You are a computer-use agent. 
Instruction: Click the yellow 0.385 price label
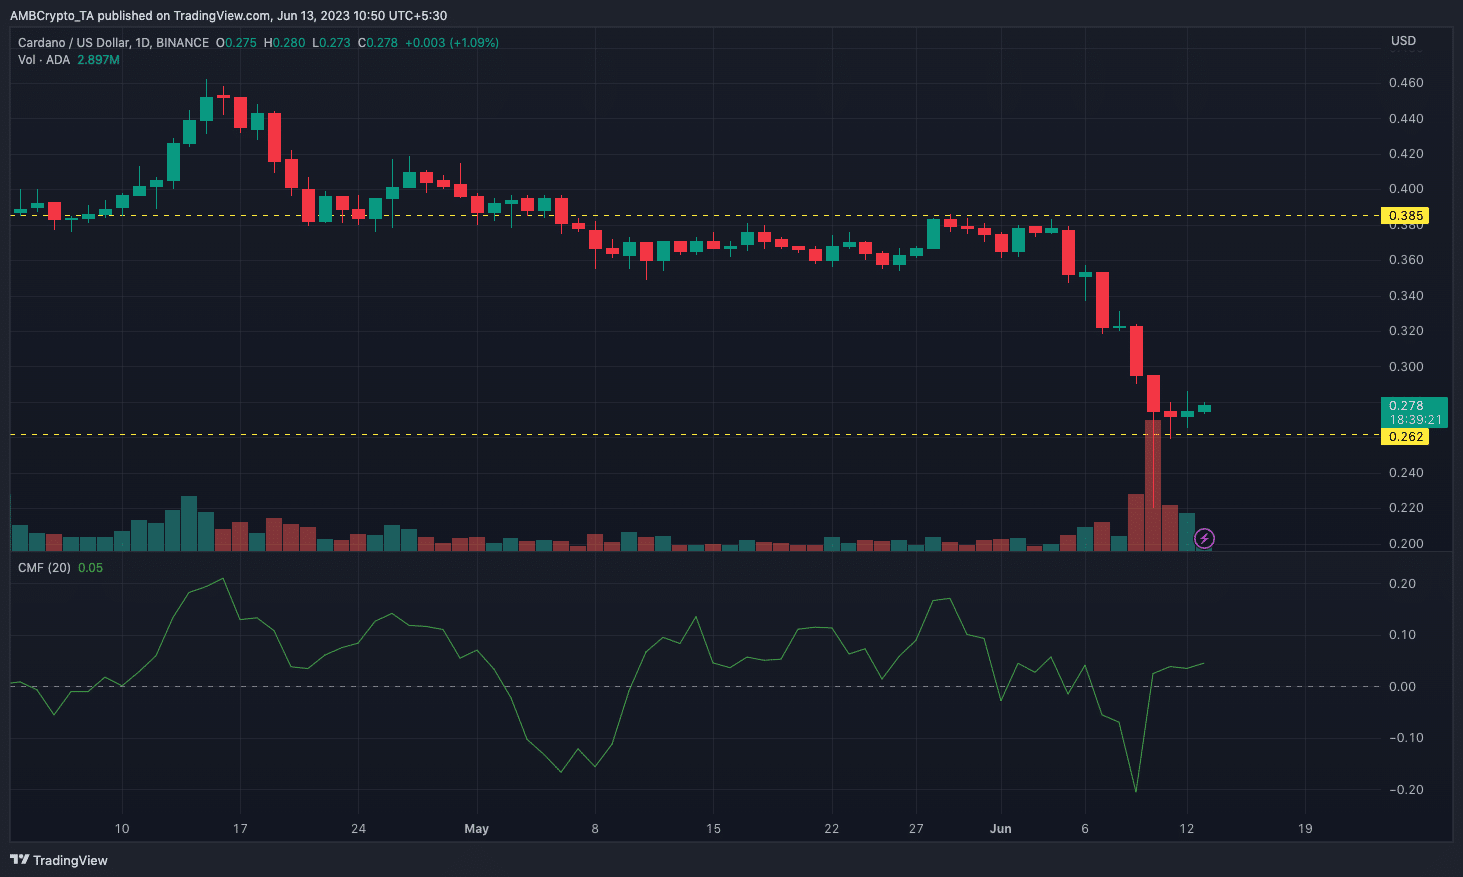coord(1405,216)
